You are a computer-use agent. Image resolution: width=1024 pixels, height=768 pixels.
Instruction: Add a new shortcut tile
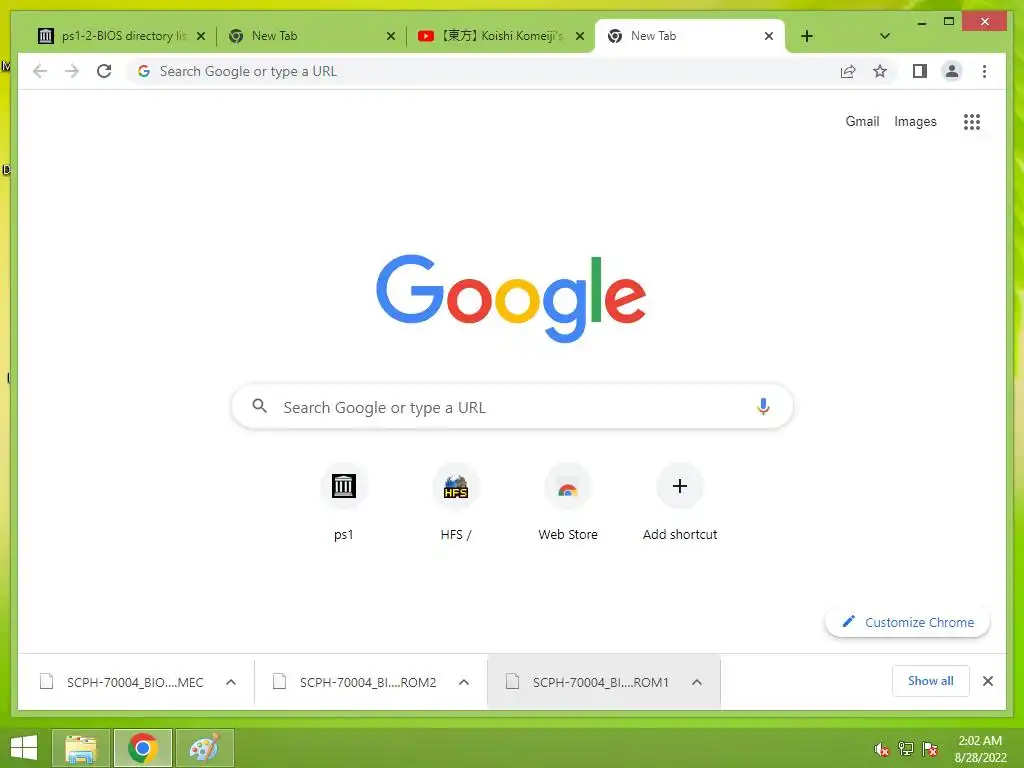point(680,502)
